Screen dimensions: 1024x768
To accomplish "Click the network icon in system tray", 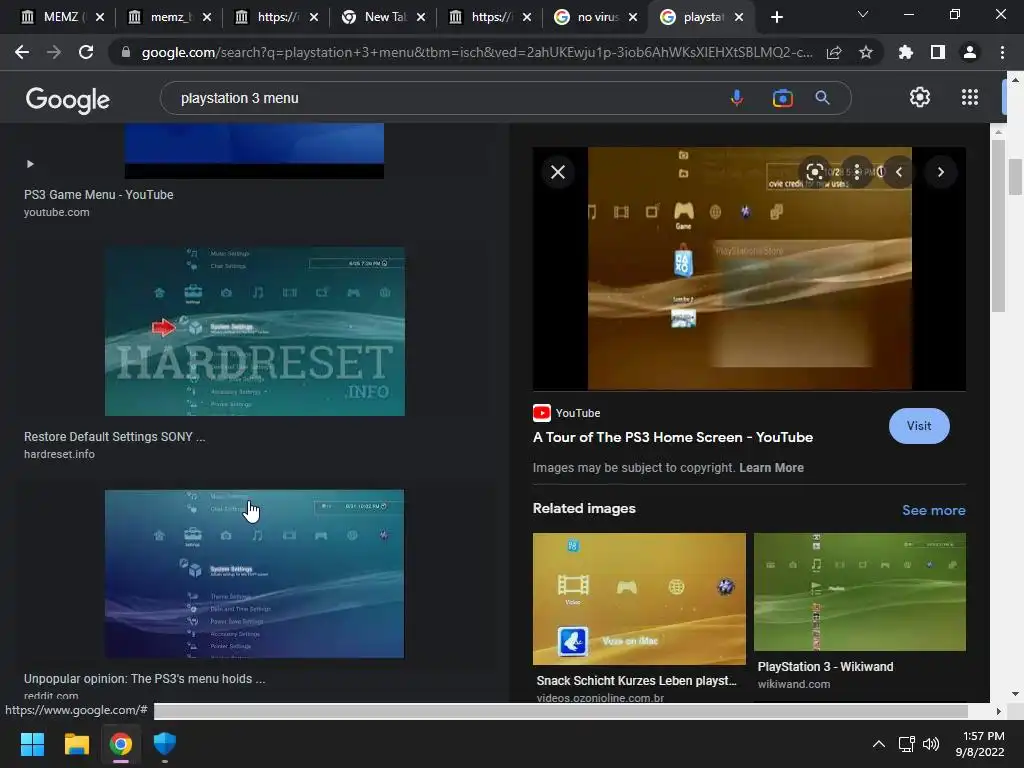I will tap(906, 744).
